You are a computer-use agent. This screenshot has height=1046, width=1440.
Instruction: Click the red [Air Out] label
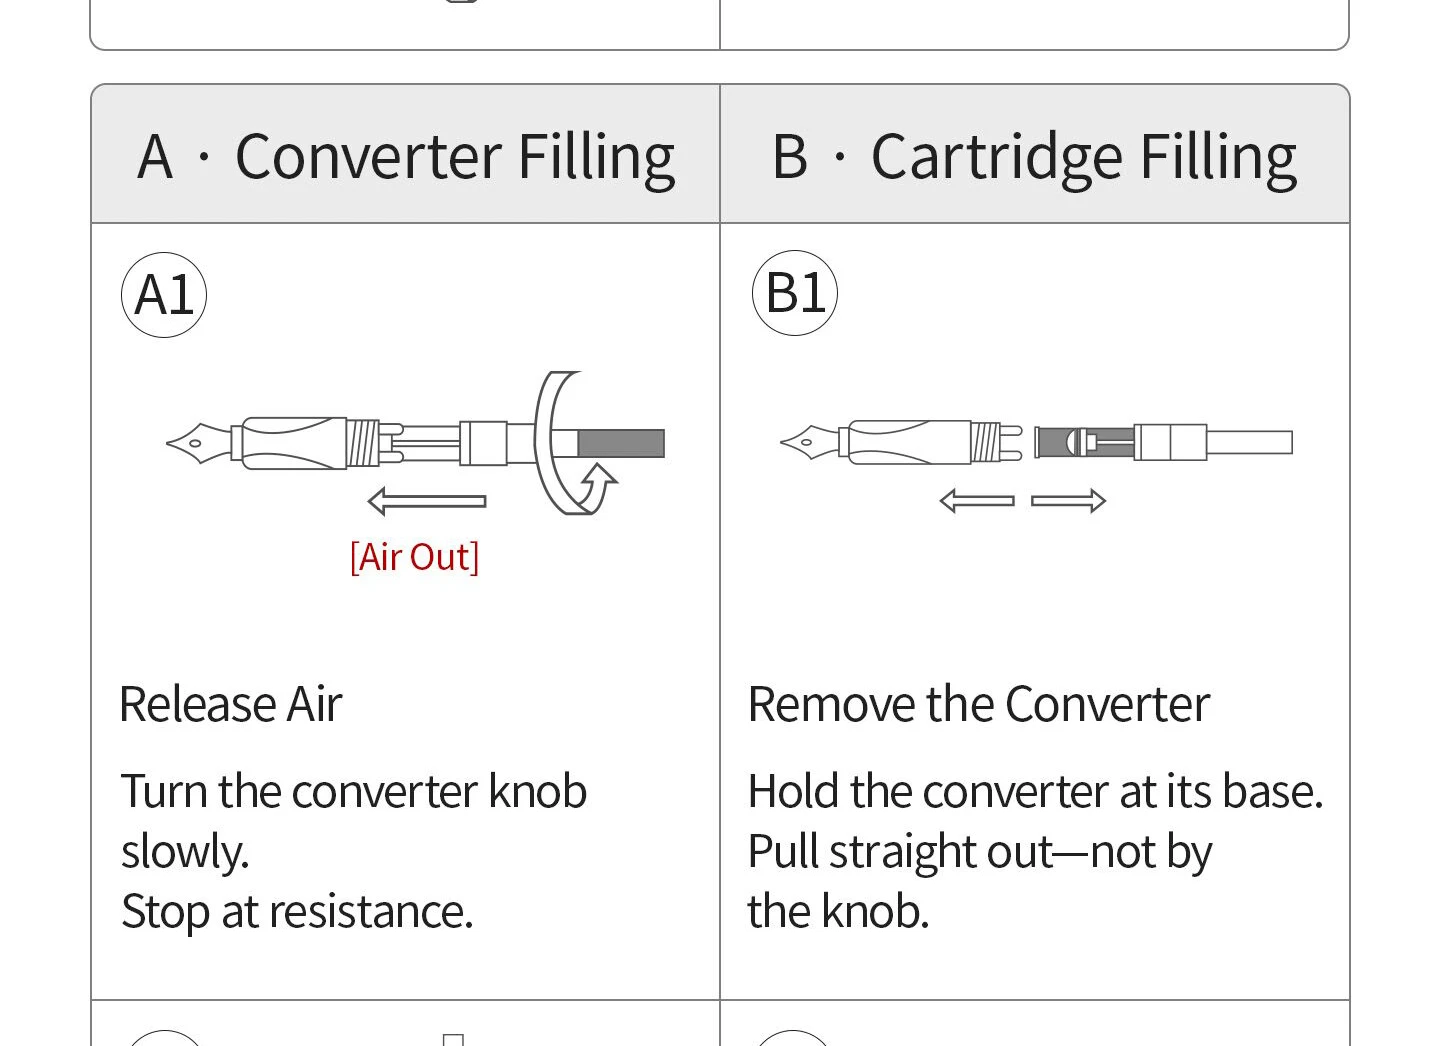click(414, 557)
